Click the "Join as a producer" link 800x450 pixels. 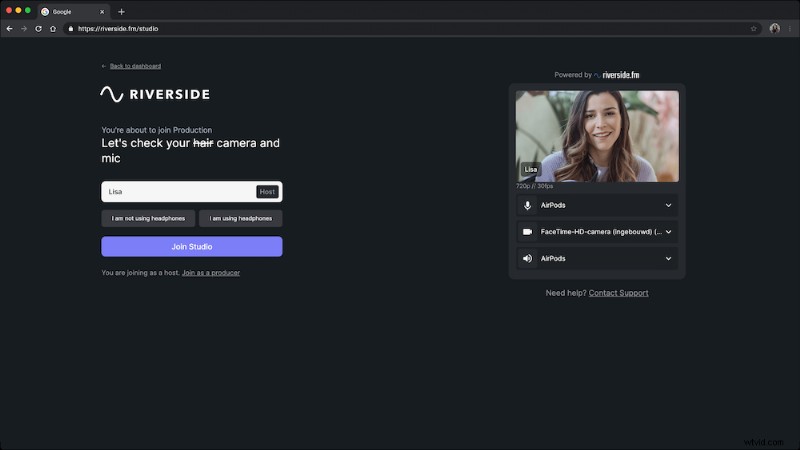point(210,273)
